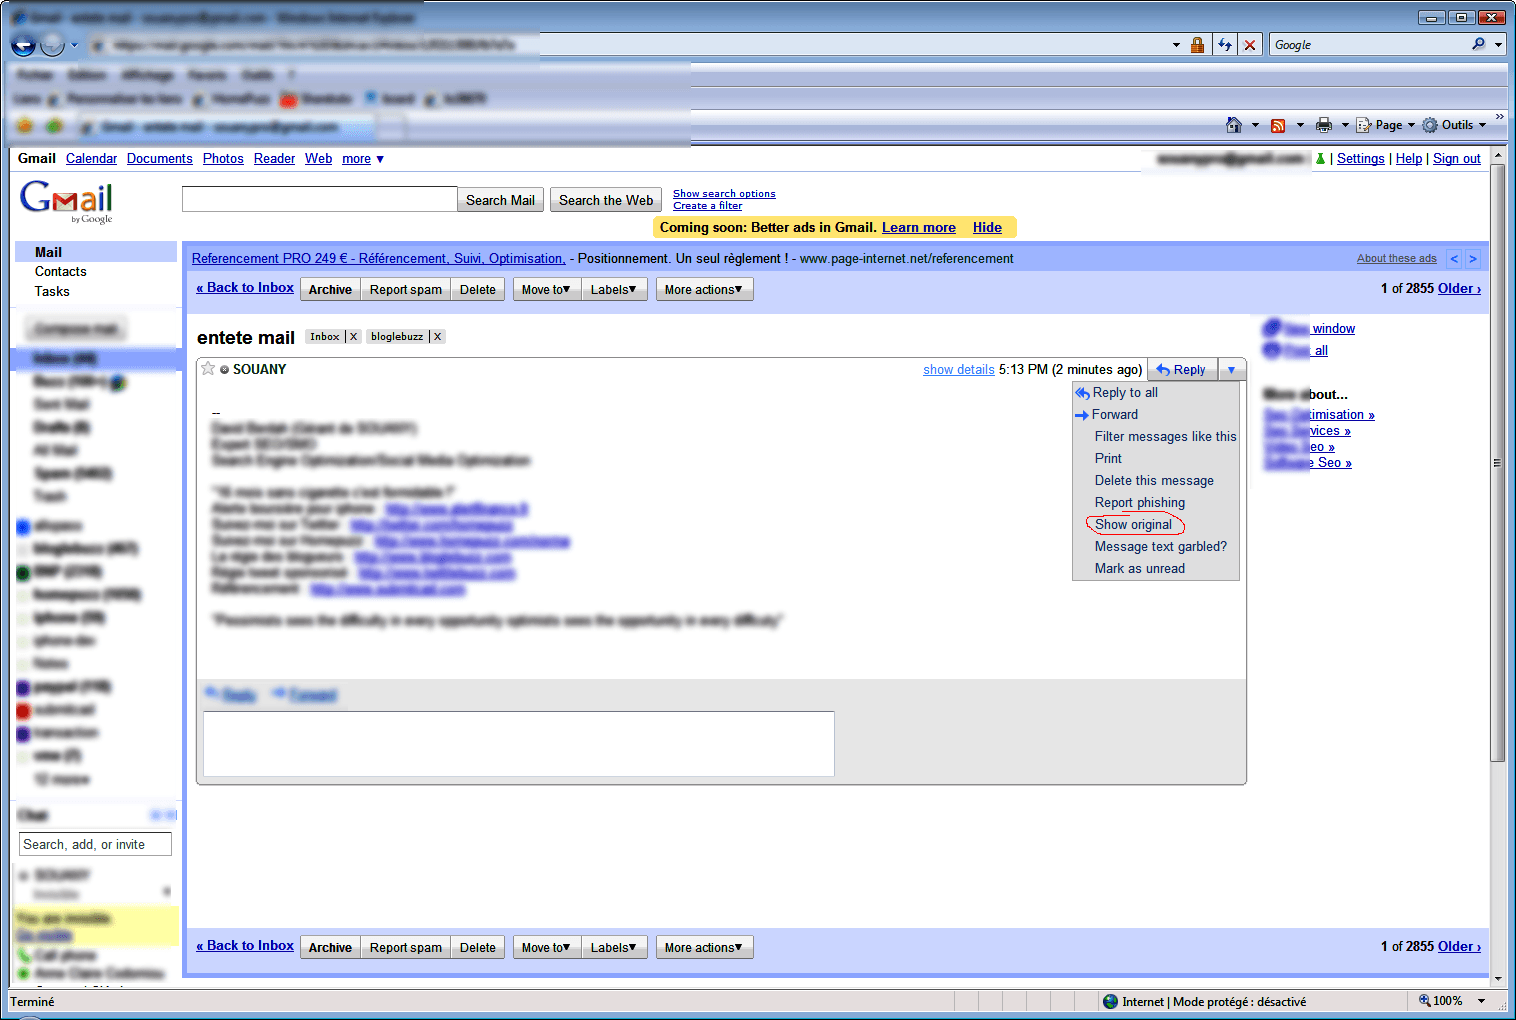The image size is (1516, 1020).
Task: Click the browser Forward arrow button
Action: point(53,45)
